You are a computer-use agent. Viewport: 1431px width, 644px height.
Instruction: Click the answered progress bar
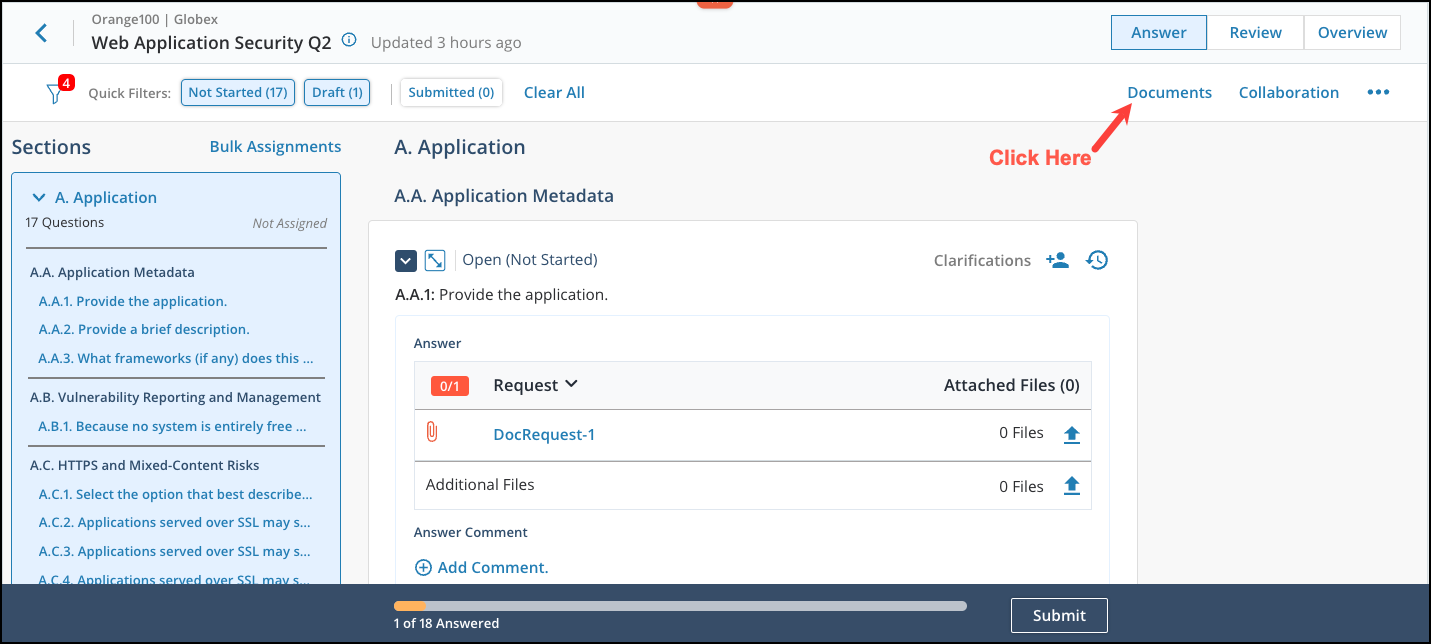click(680, 606)
